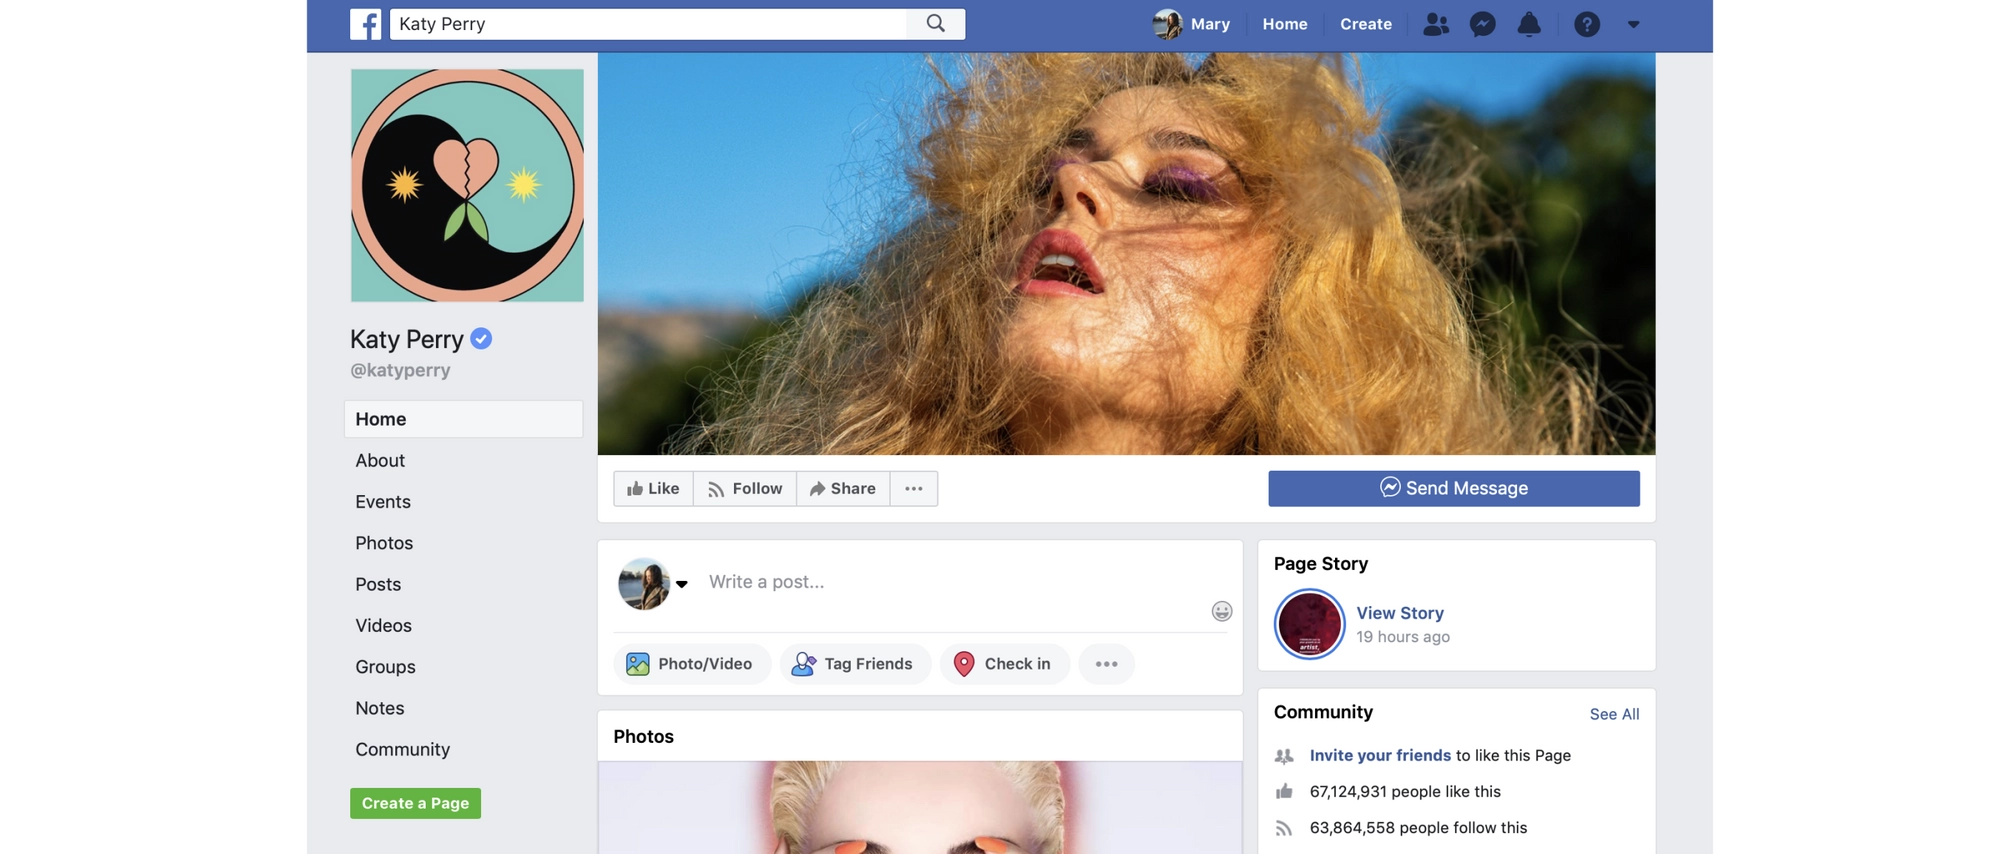The image size is (2000, 854).
Task: Open the Notifications bell icon
Action: pos(1529,24)
